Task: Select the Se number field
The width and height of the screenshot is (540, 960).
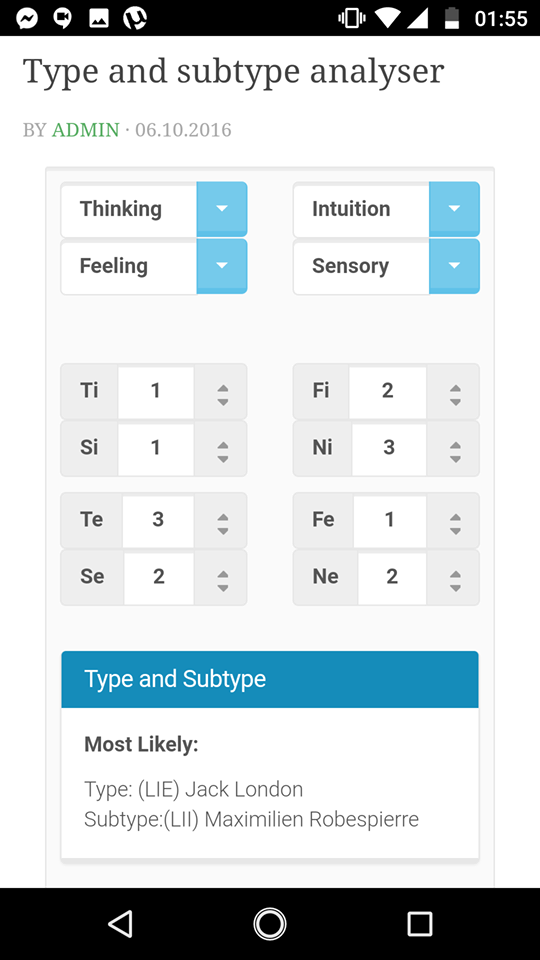Action: coord(159,577)
